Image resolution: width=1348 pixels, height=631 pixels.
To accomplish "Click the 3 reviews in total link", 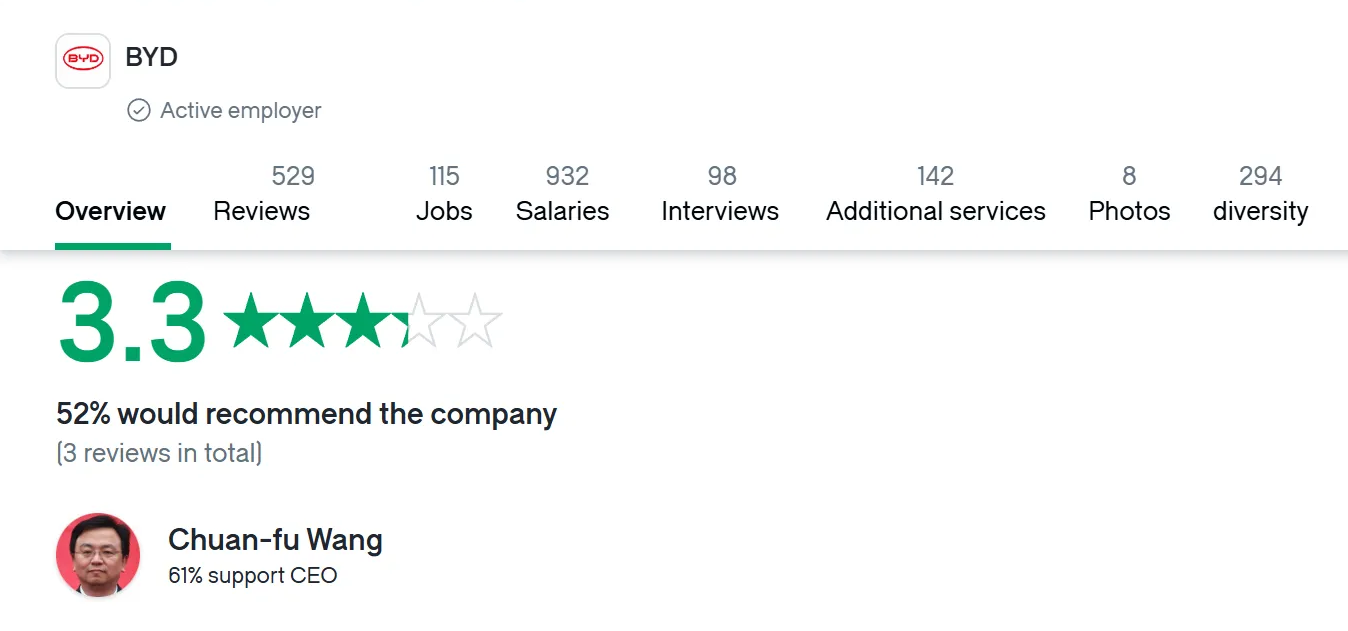I will click(160, 453).
